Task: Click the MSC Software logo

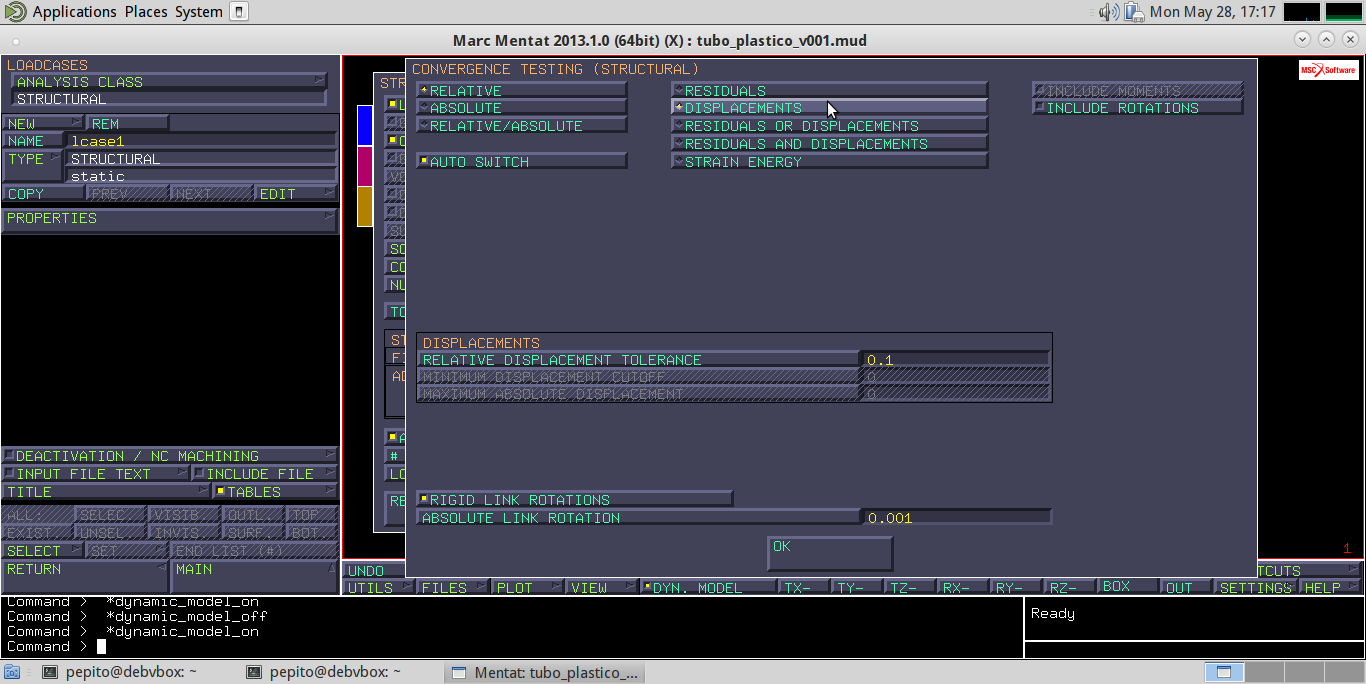Action: tap(1328, 70)
